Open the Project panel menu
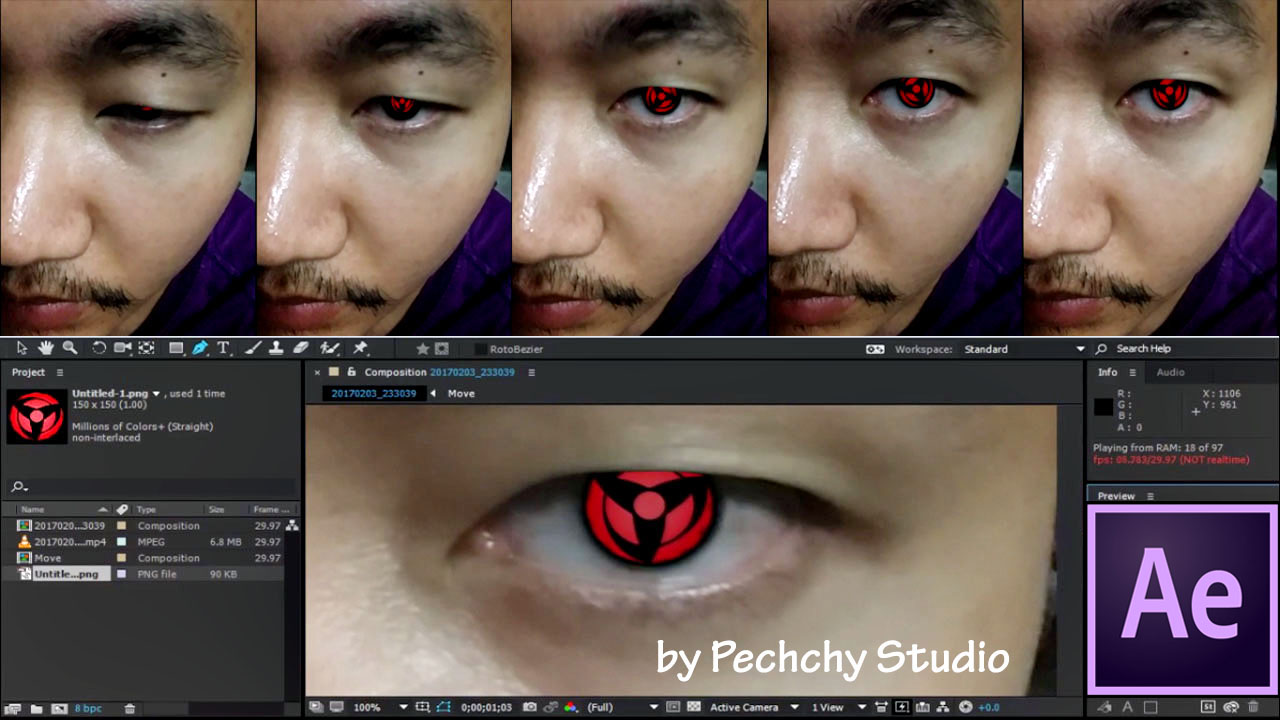This screenshot has height=720, width=1280. pos(60,372)
